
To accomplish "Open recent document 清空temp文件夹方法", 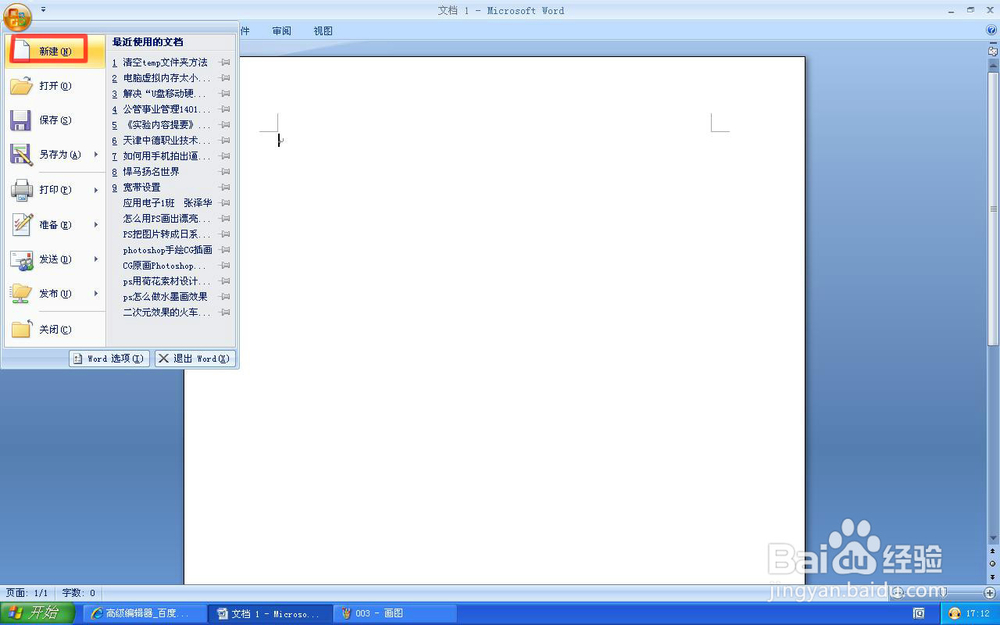I will click(165, 62).
